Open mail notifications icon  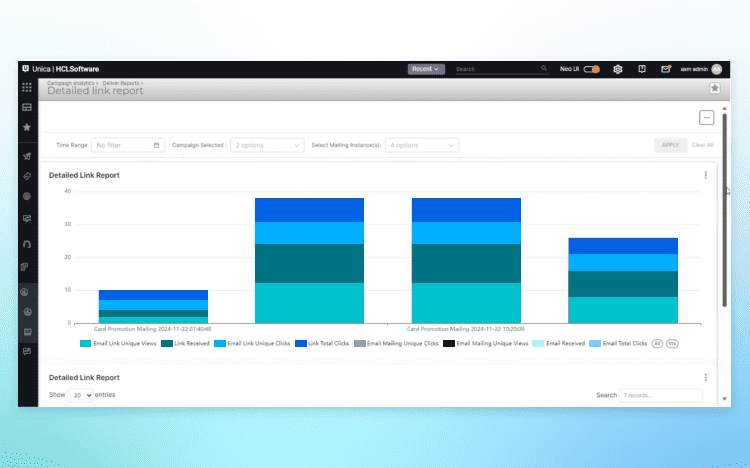[x=666, y=69]
